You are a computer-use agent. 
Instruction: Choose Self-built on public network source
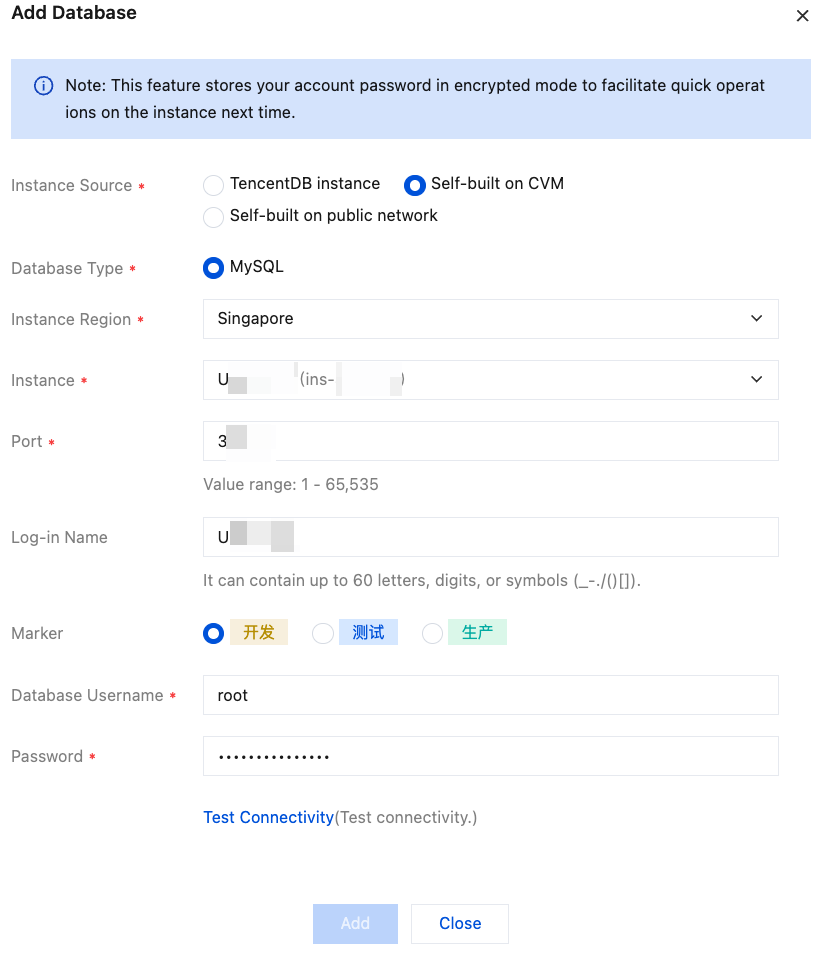pos(213,217)
